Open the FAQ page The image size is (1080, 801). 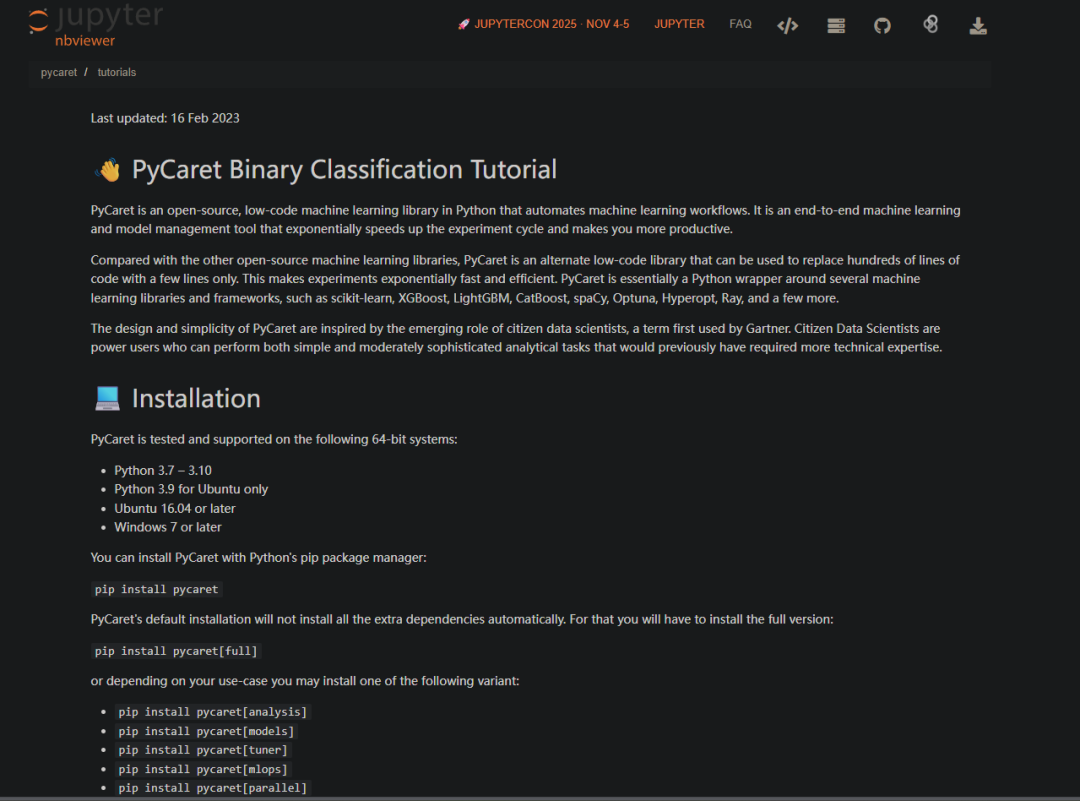click(x=740, y=23)
